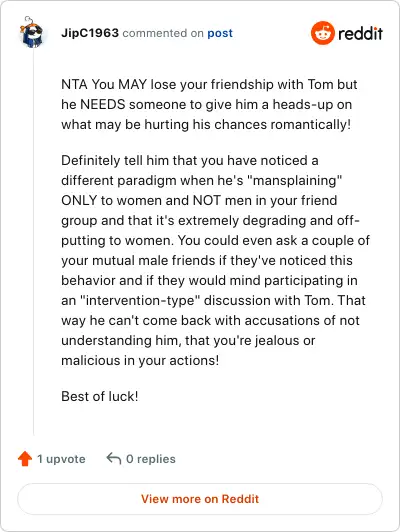
Task: Click the curved reply arrow icon
Action: click(x=114, y=459)
